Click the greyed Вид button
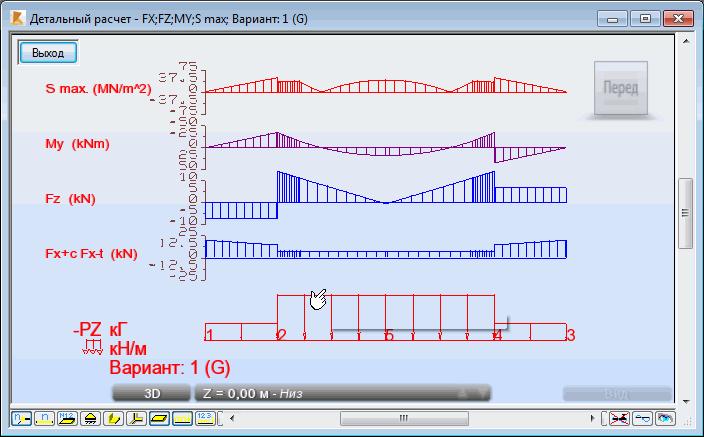The width and height of the screenshot is (704, 437). point(617,394)
